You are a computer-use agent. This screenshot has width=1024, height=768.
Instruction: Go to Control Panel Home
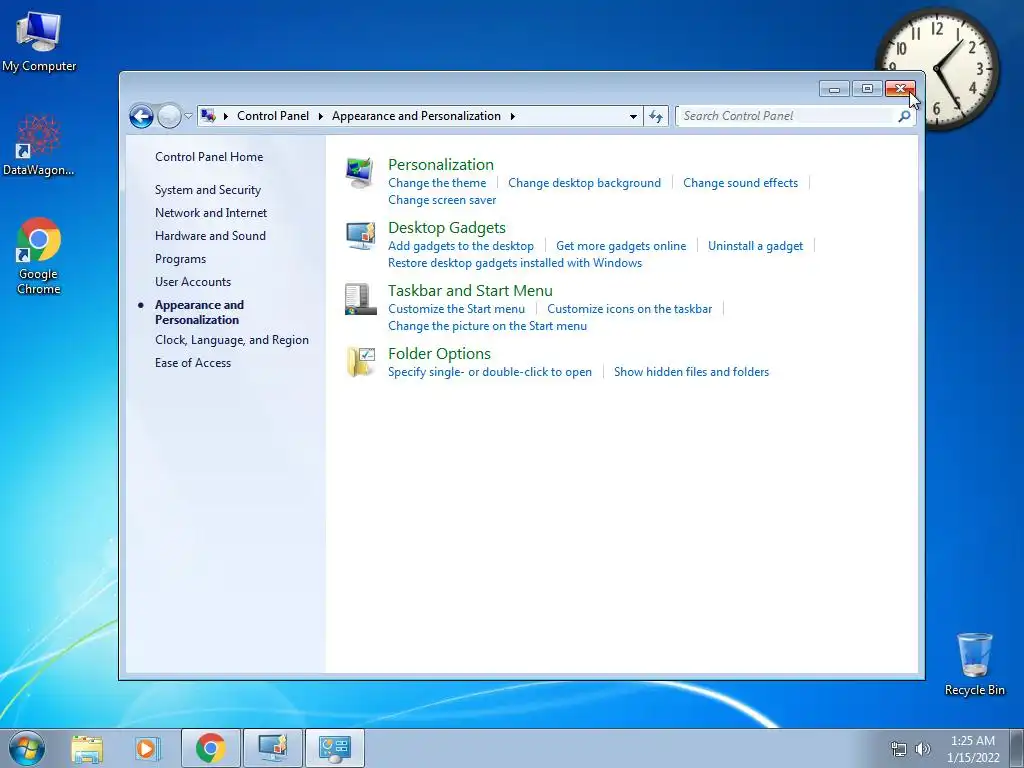209,157
